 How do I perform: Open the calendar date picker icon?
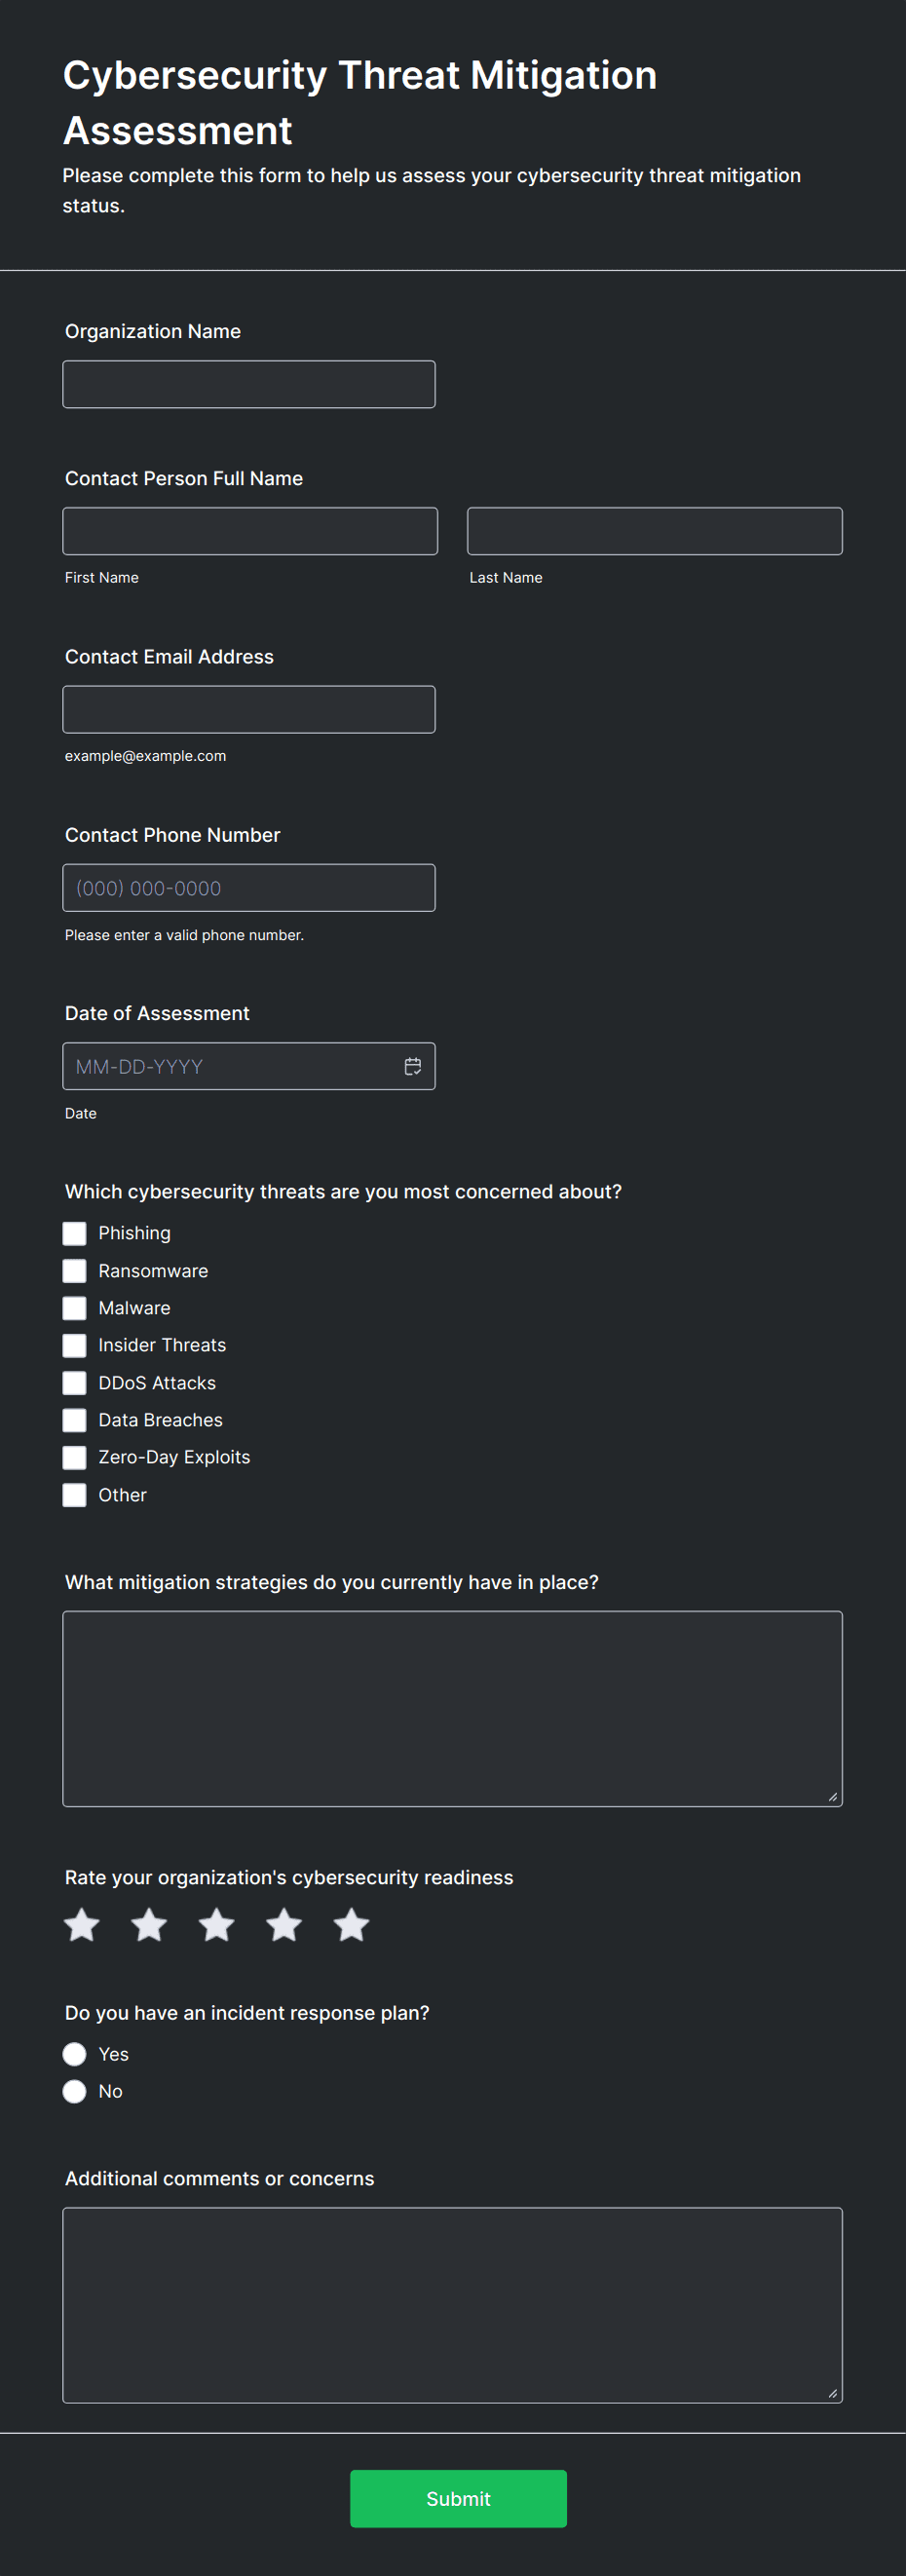tap(412, 1066)
